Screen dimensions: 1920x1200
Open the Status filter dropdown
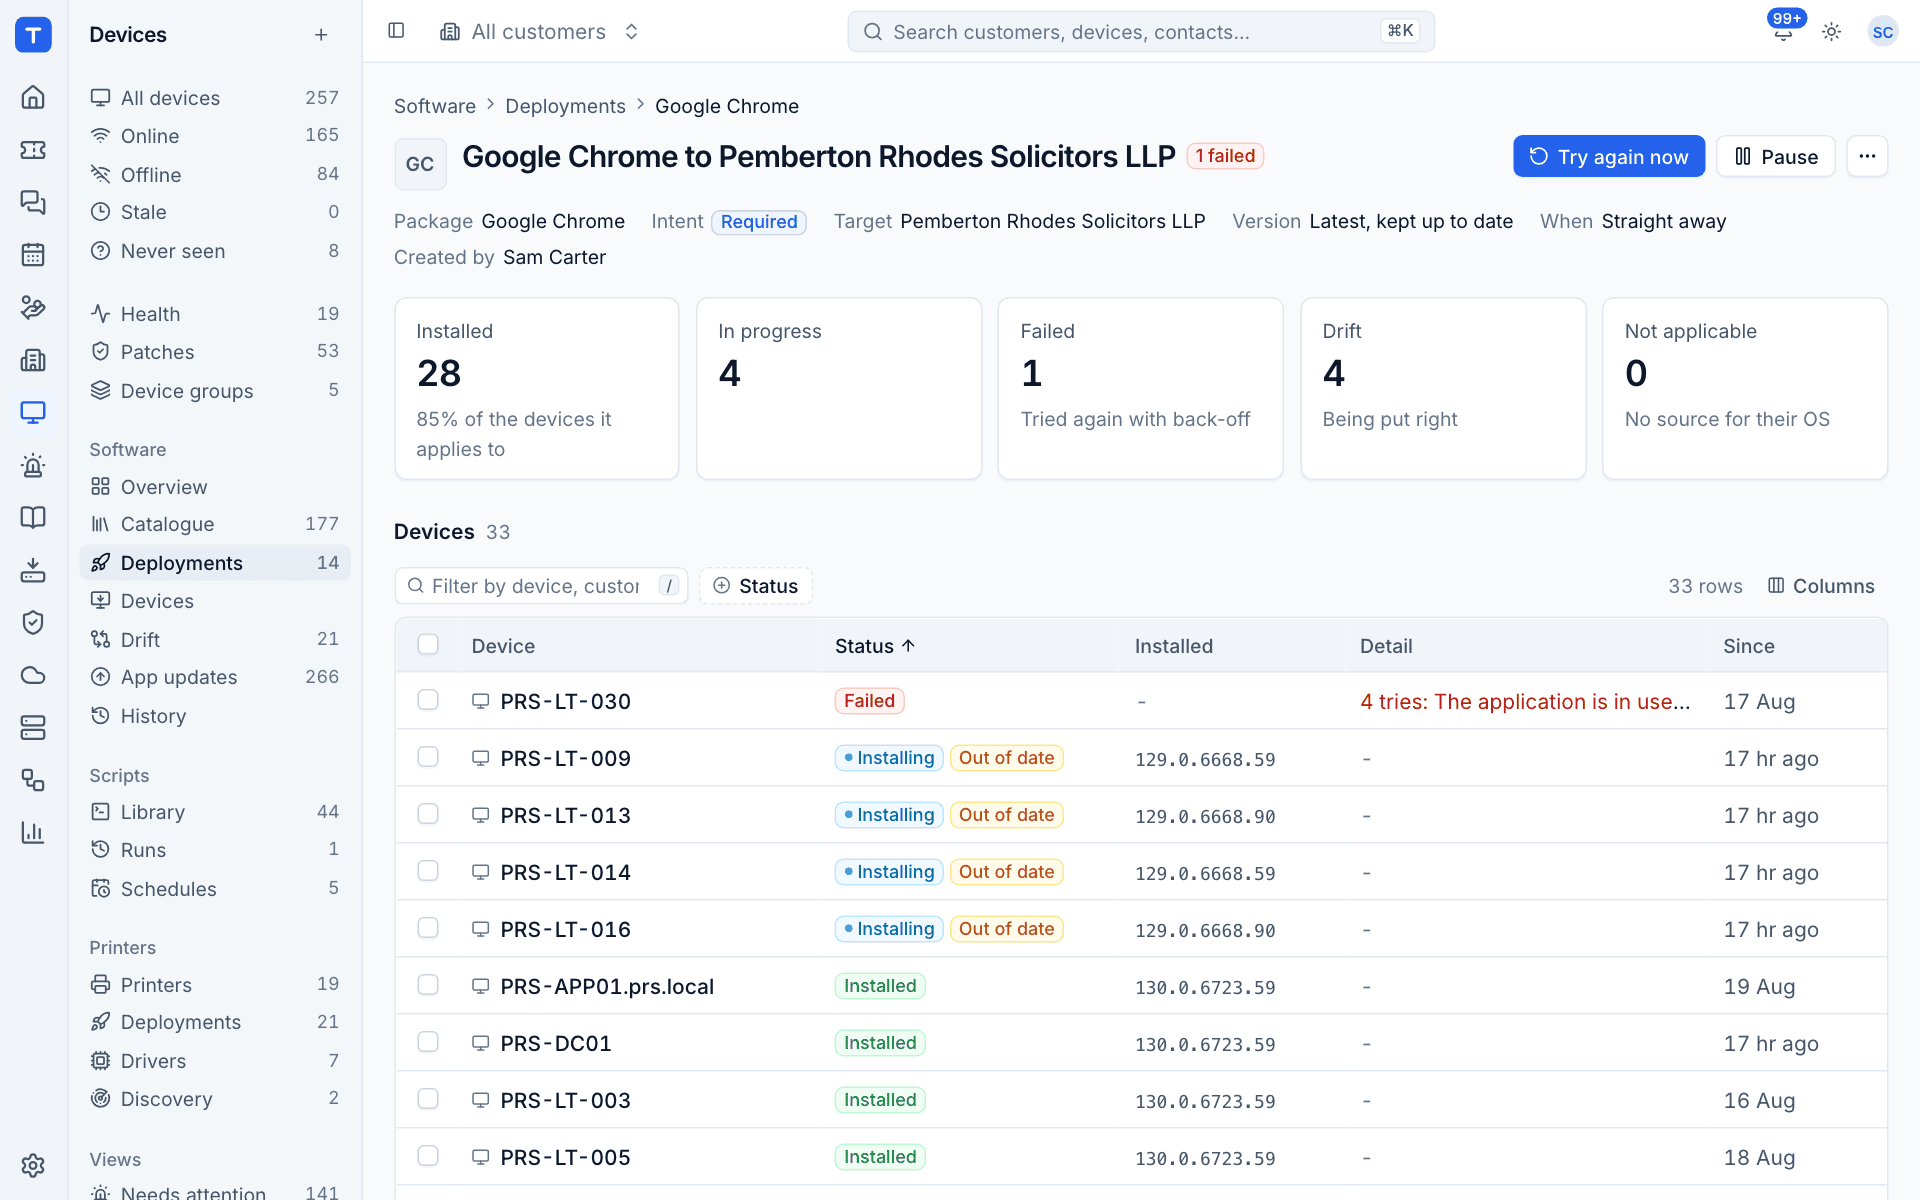[756, 586]
